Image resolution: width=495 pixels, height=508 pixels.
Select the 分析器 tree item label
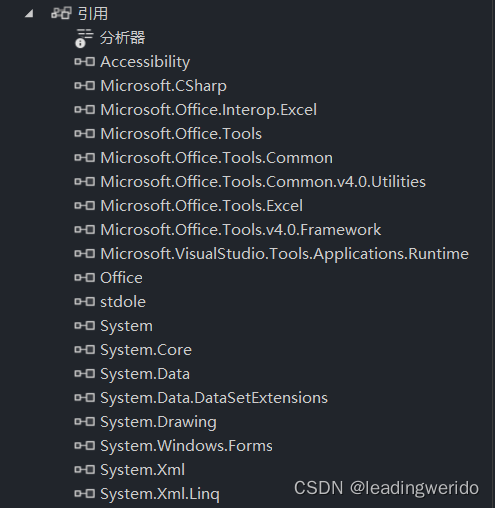(x=123, y=38)
